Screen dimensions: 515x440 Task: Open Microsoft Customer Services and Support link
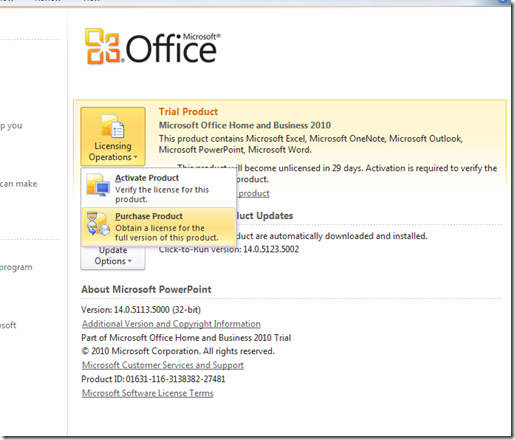point(163,365)
